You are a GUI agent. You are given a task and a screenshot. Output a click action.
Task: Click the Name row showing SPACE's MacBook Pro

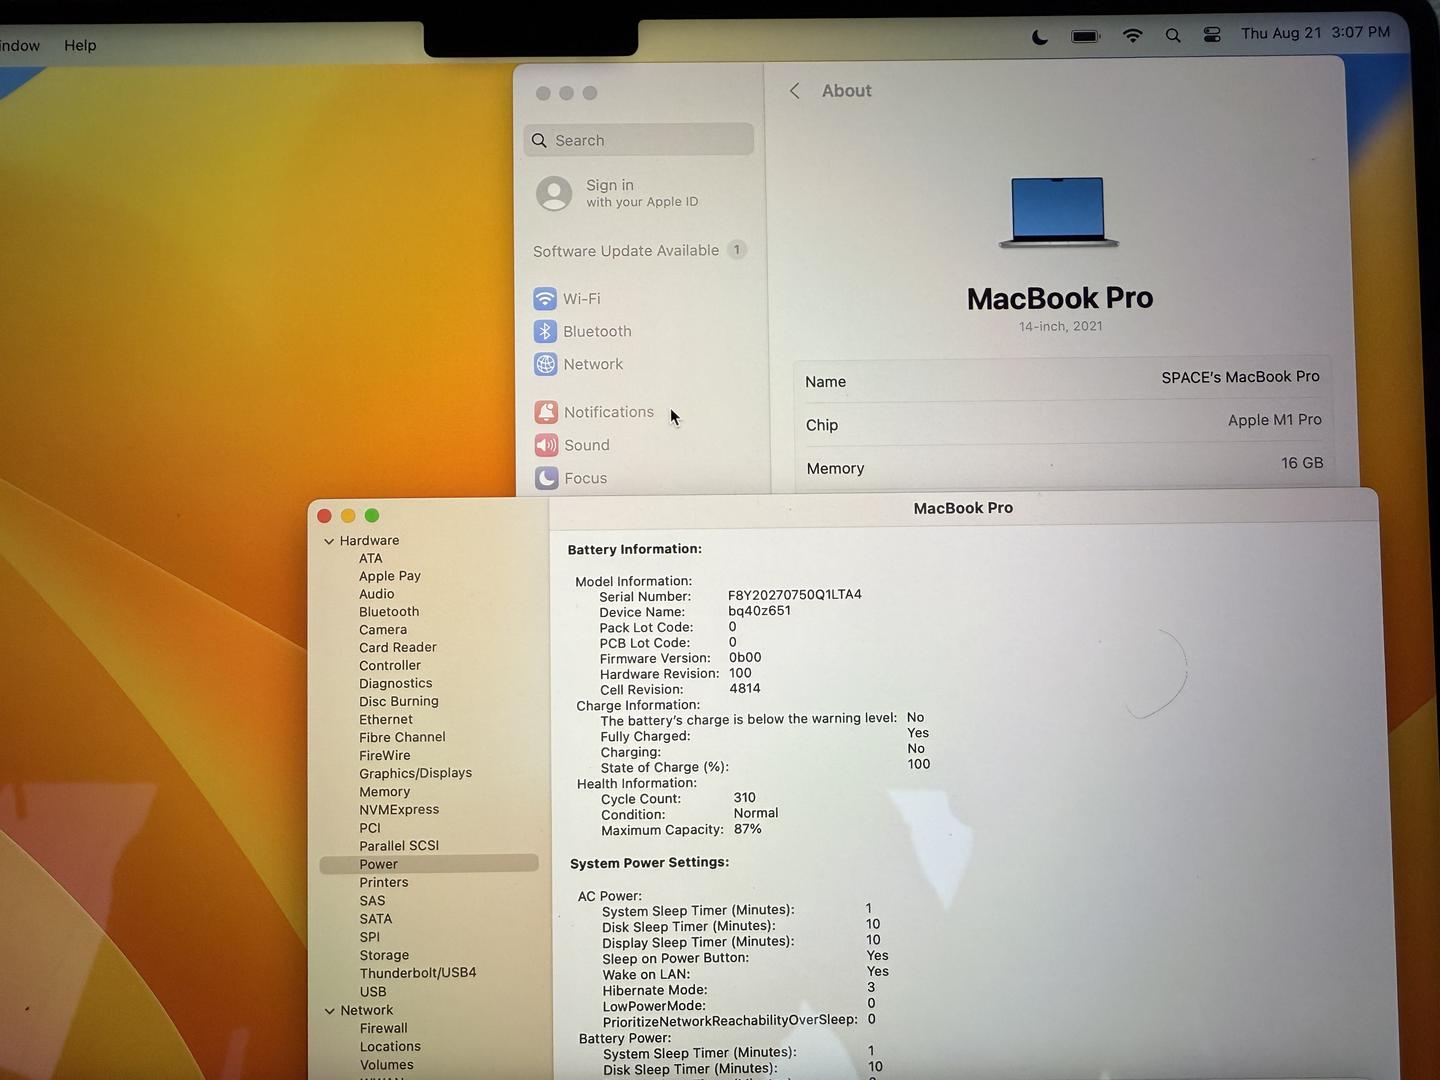tap(1062, 380)
